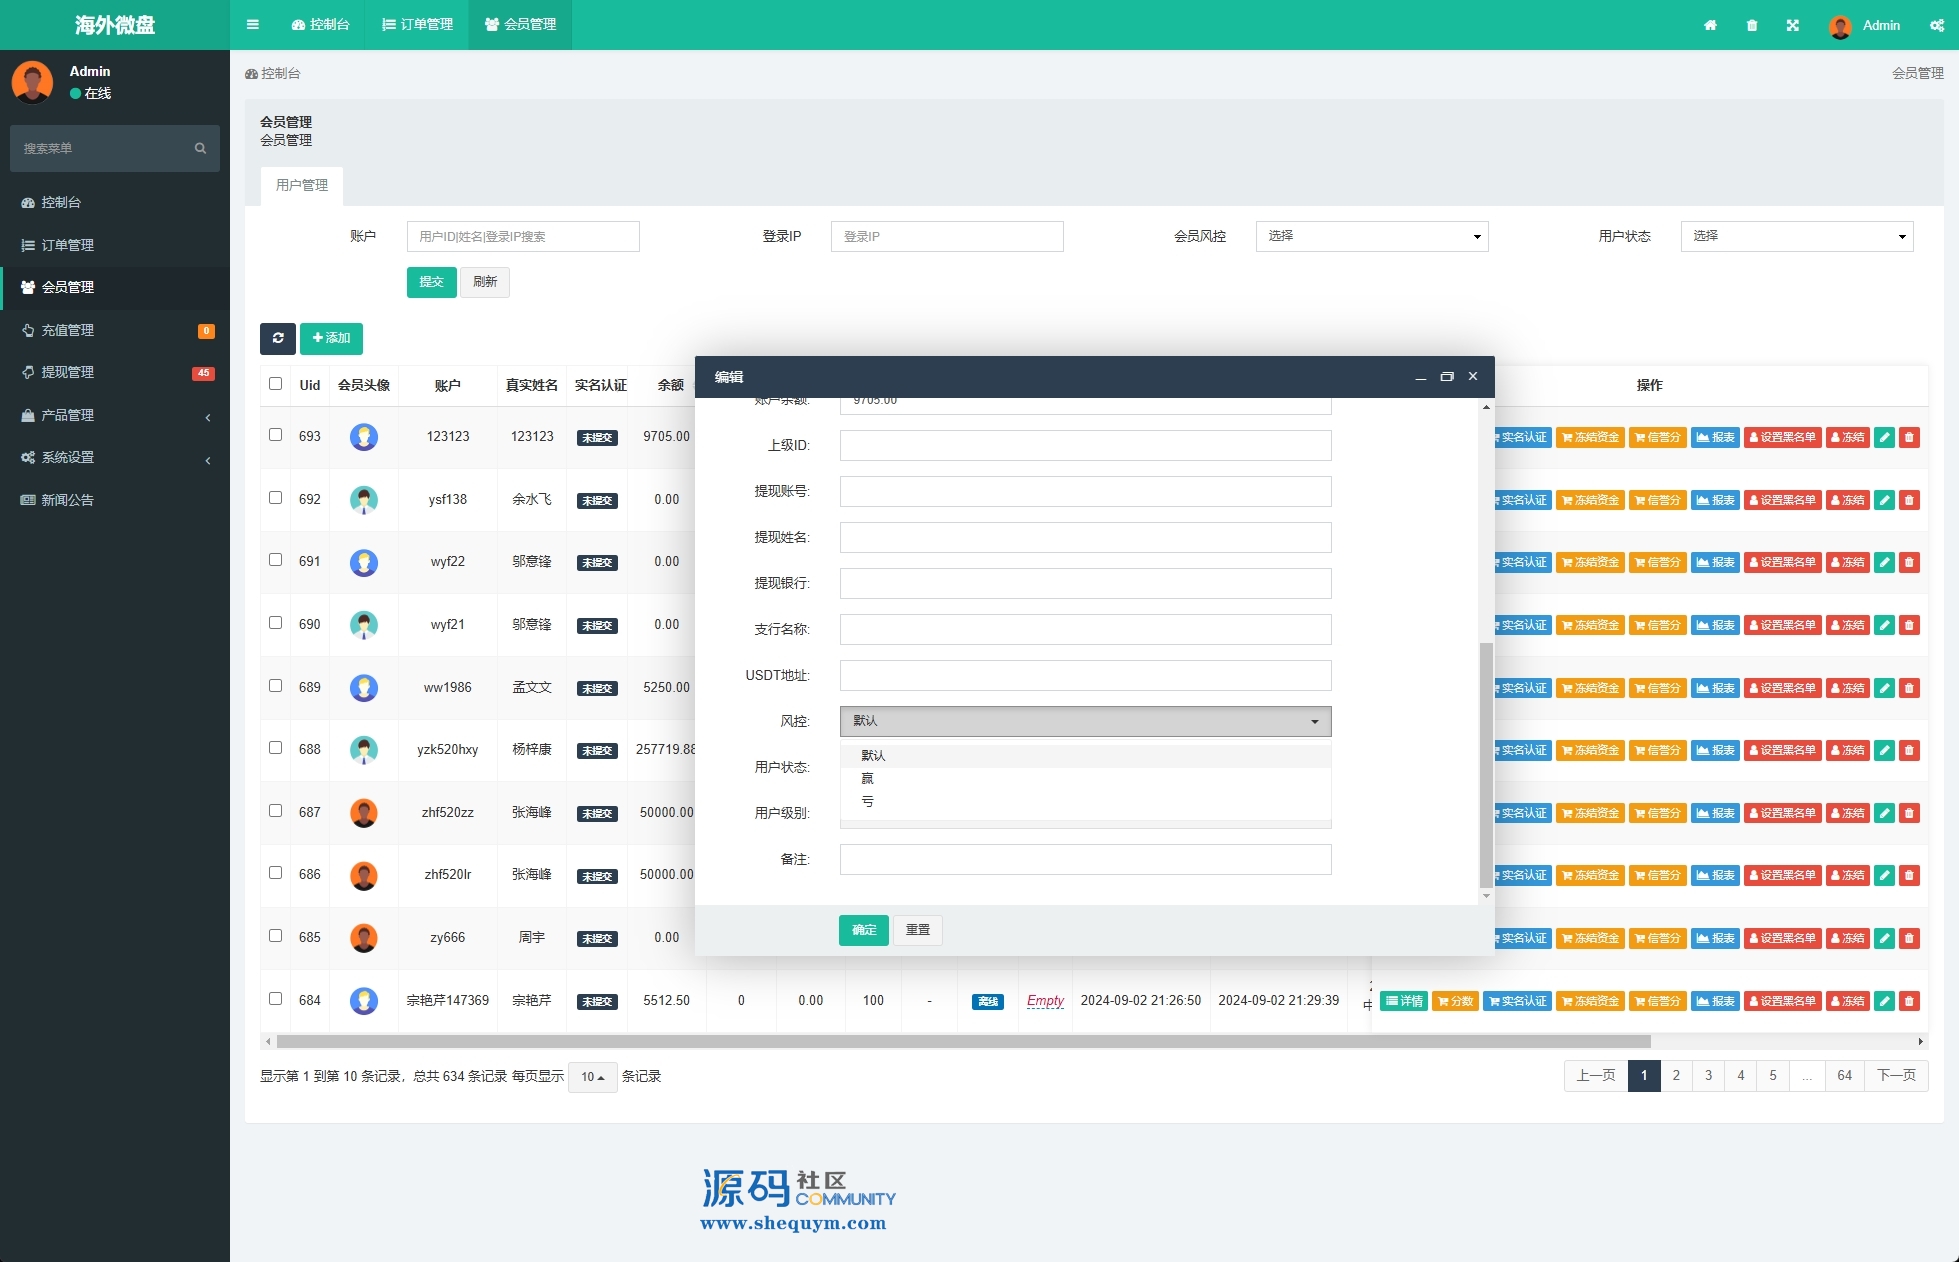Toggle the select-all checkbox in table header
Viewport: 1959px width, 1262px height.
(275, 384)
